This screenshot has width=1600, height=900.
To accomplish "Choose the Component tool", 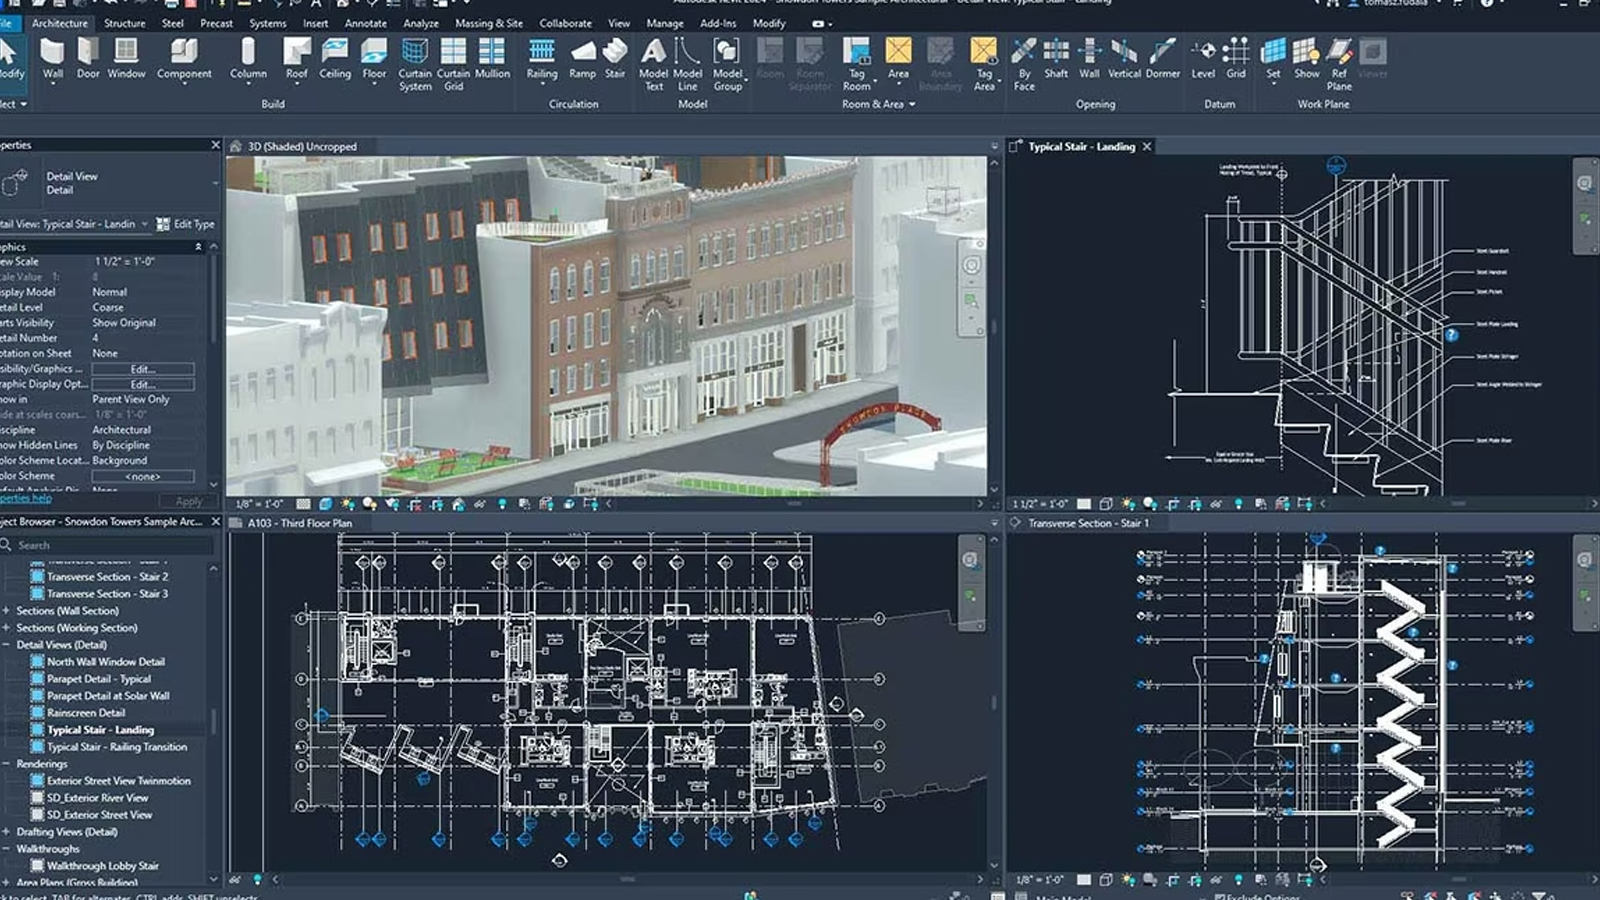I will (x=184, y=59).
